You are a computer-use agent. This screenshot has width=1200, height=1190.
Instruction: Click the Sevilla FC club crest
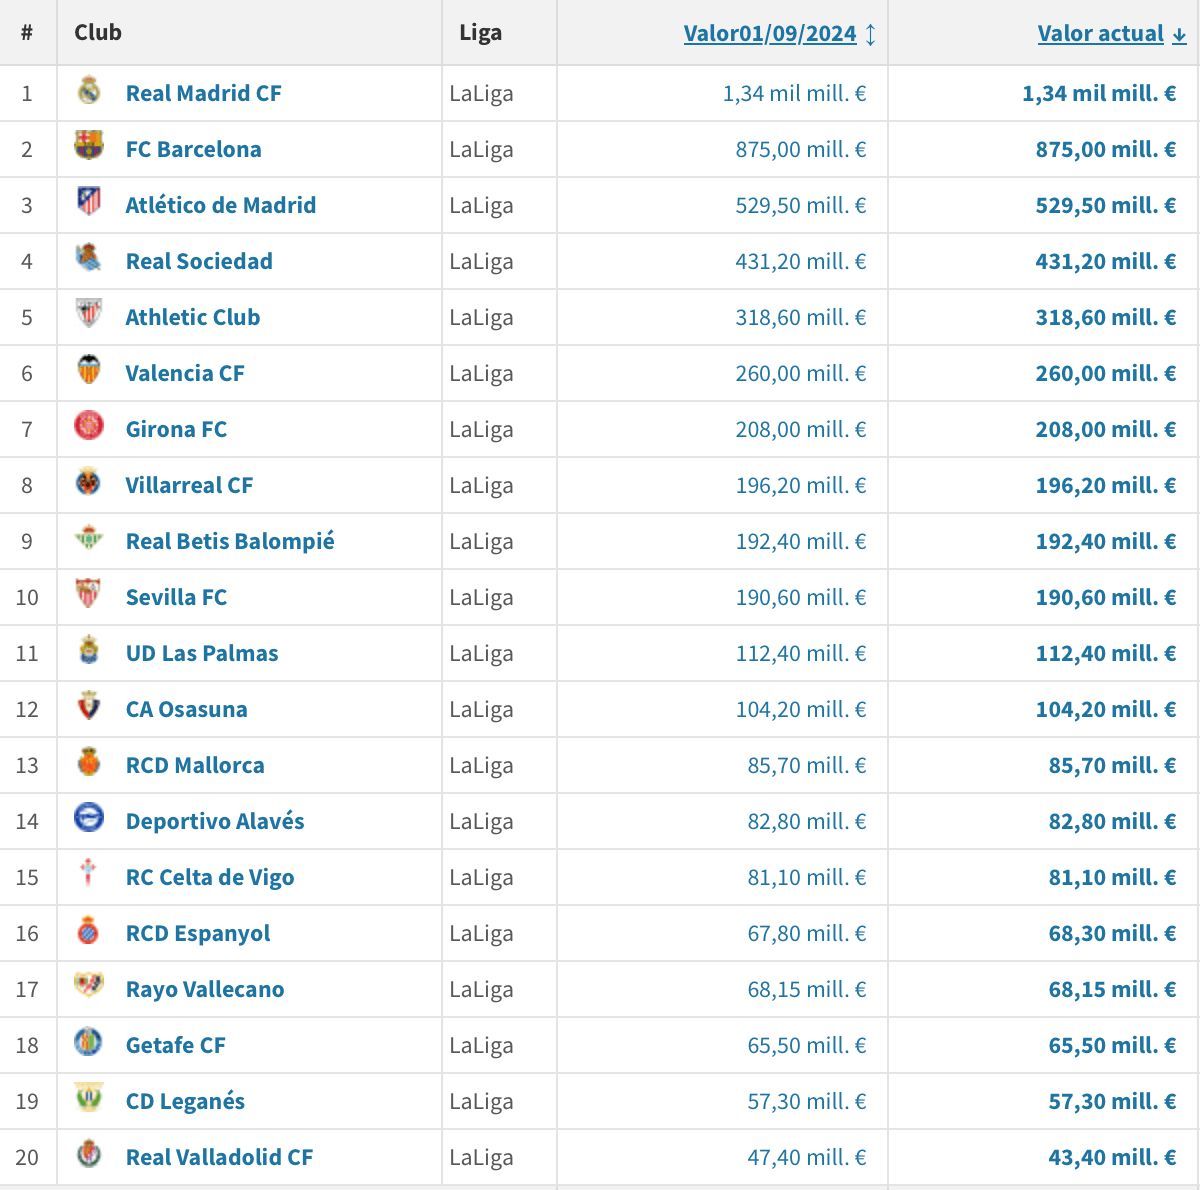click(91, 597)
